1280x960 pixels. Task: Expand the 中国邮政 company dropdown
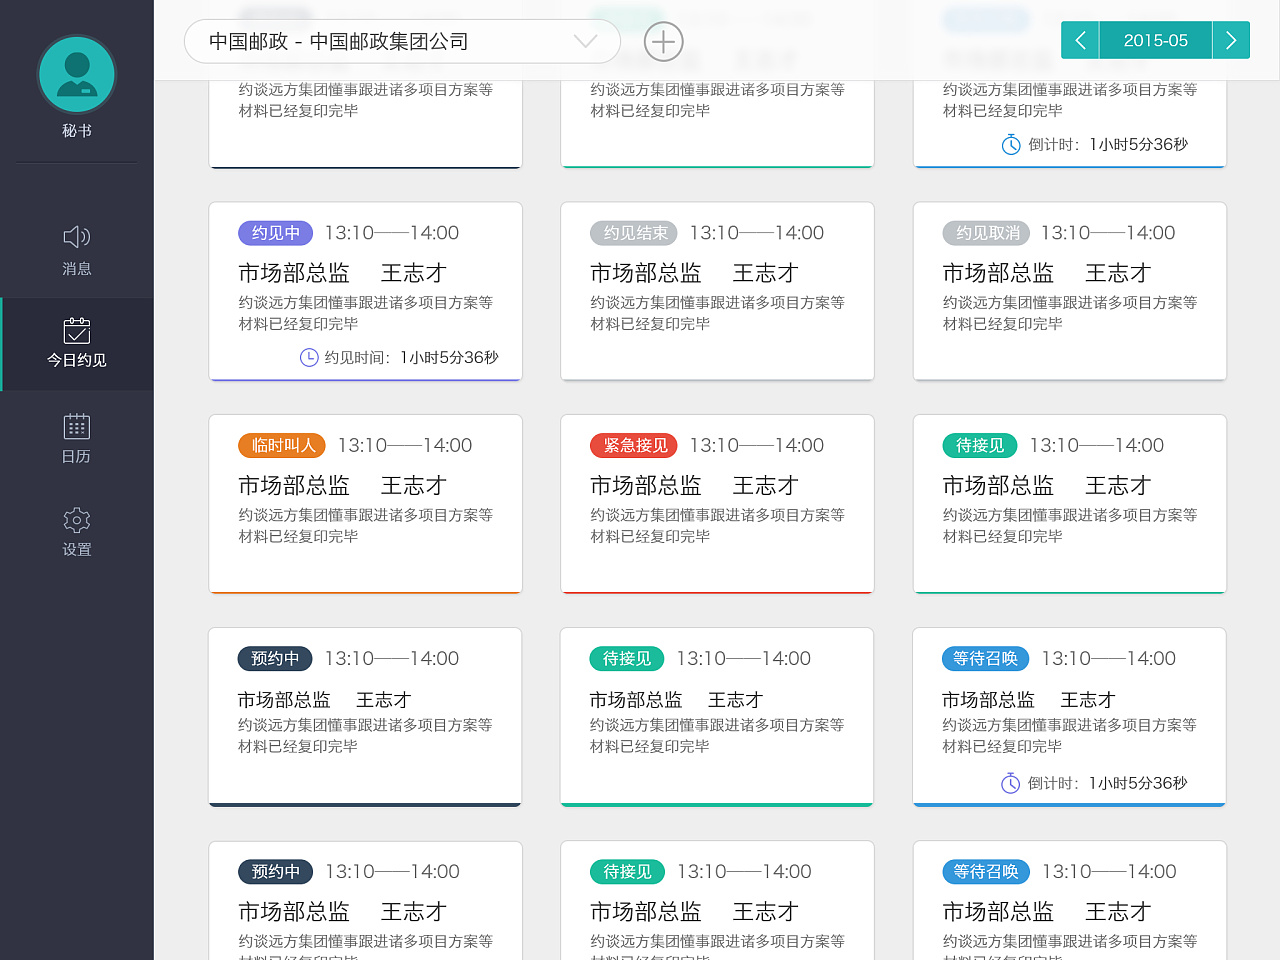(585, 41)
